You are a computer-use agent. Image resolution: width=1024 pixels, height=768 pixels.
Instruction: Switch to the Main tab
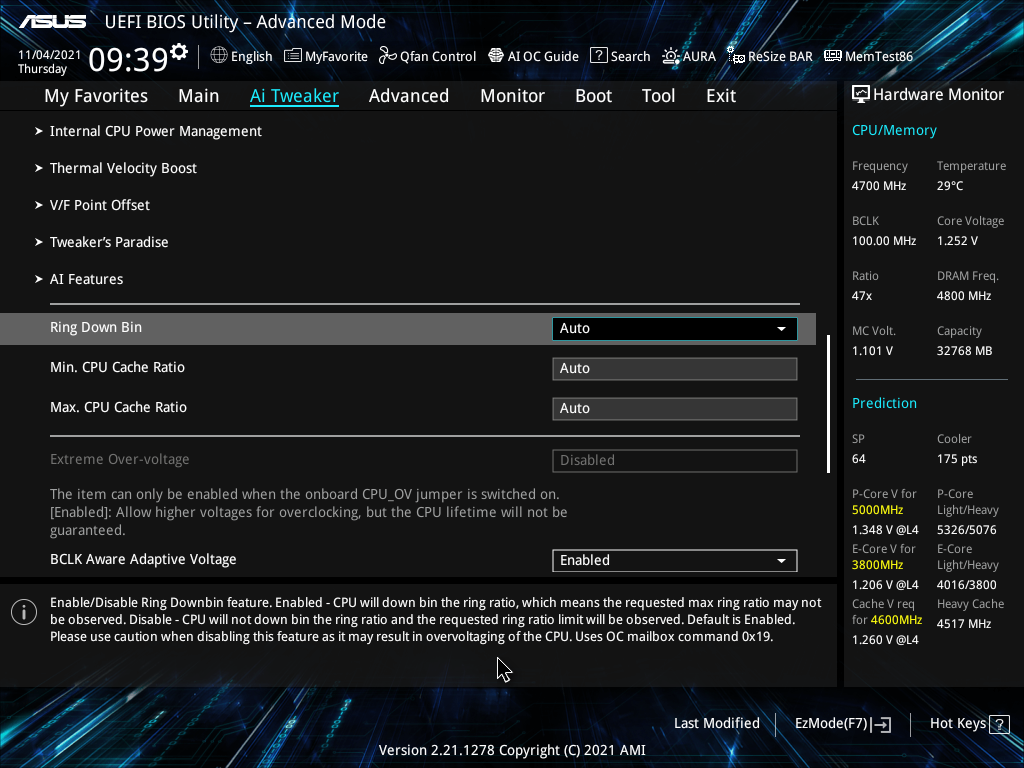(199, 96)
